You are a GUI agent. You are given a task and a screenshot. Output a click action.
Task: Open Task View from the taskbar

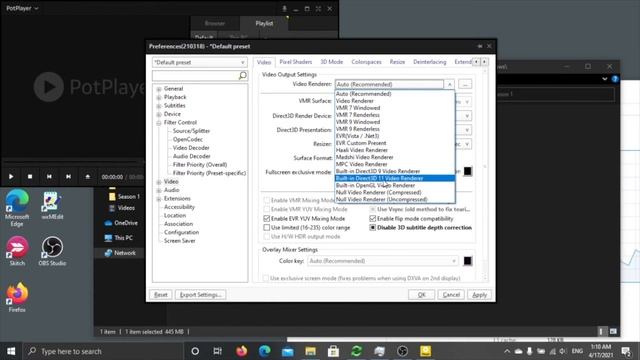click(218, 351)
